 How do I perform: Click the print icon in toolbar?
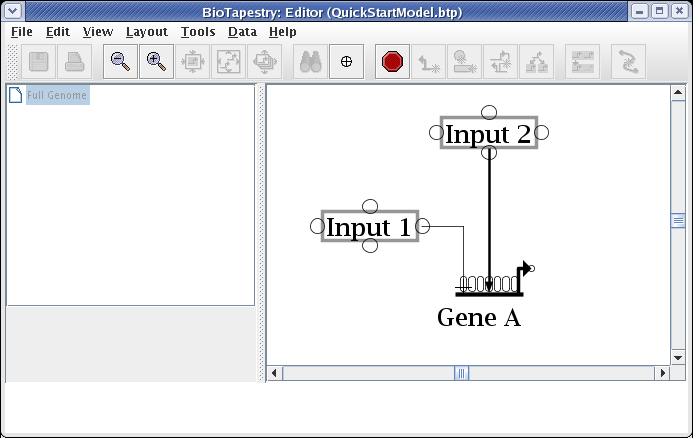74,62
